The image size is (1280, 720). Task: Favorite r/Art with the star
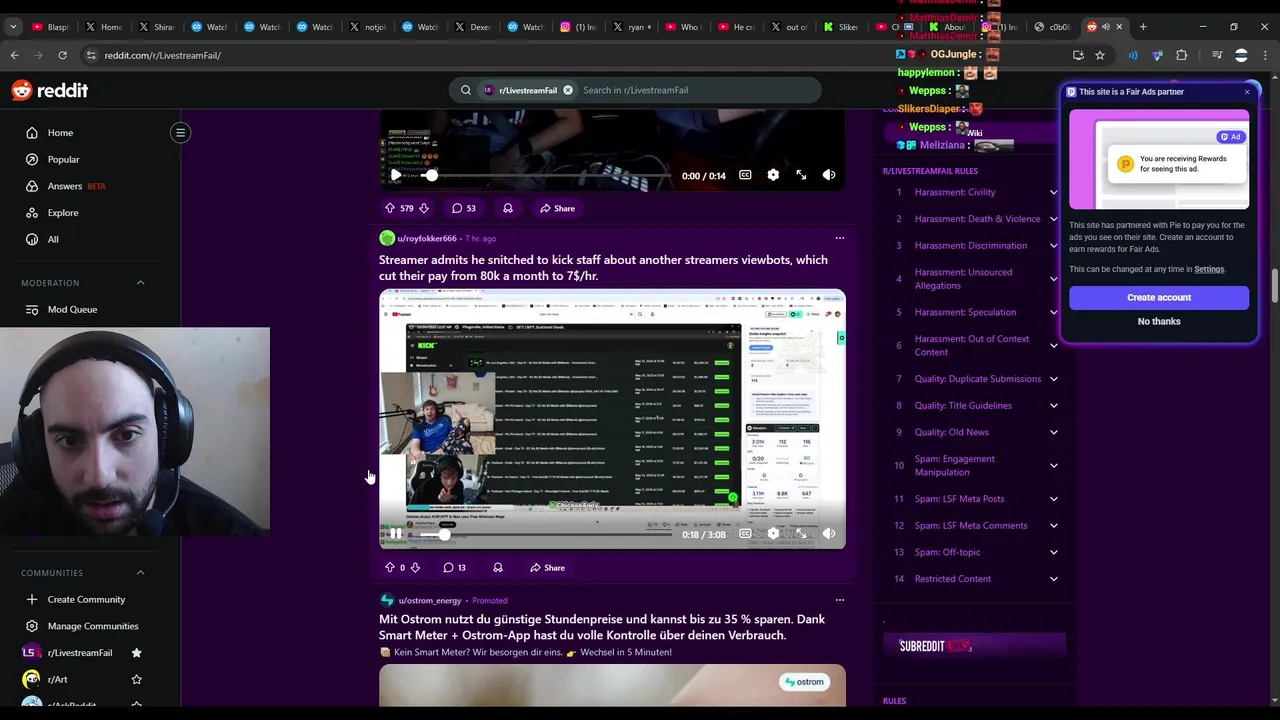tap(136, 679)
